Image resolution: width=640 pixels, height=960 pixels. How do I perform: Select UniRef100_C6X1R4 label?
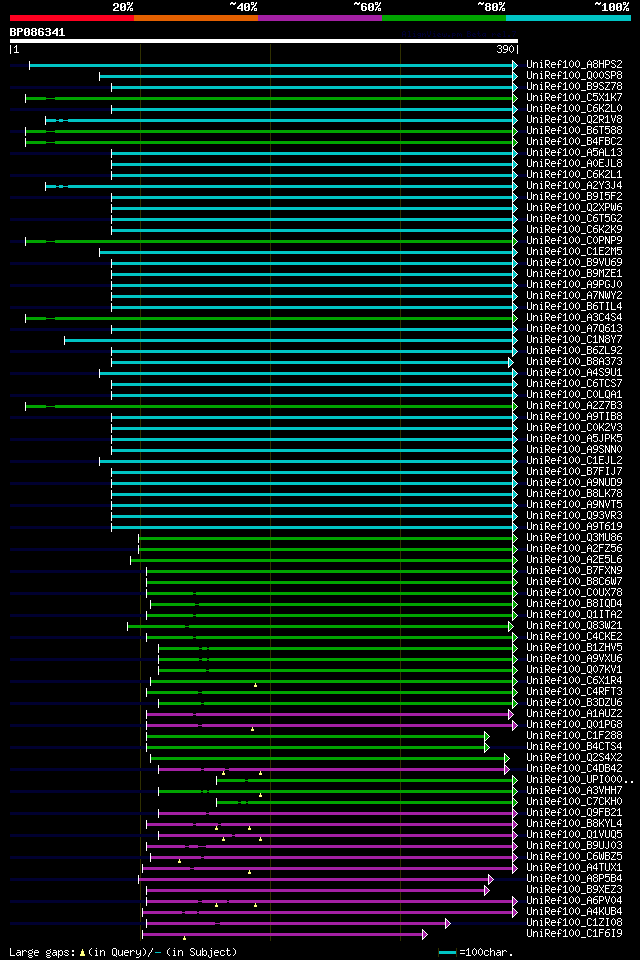coord(574,681)
